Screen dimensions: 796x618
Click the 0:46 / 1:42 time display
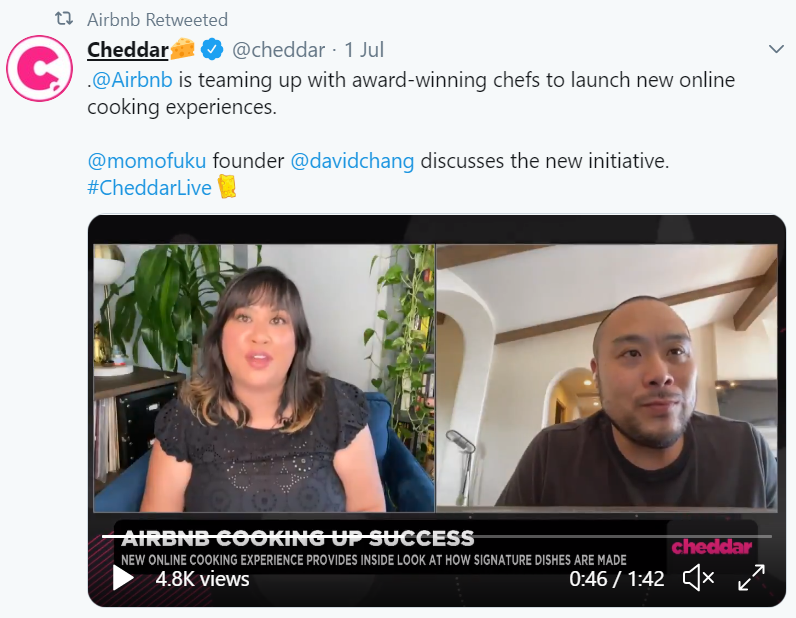point(616,579)
